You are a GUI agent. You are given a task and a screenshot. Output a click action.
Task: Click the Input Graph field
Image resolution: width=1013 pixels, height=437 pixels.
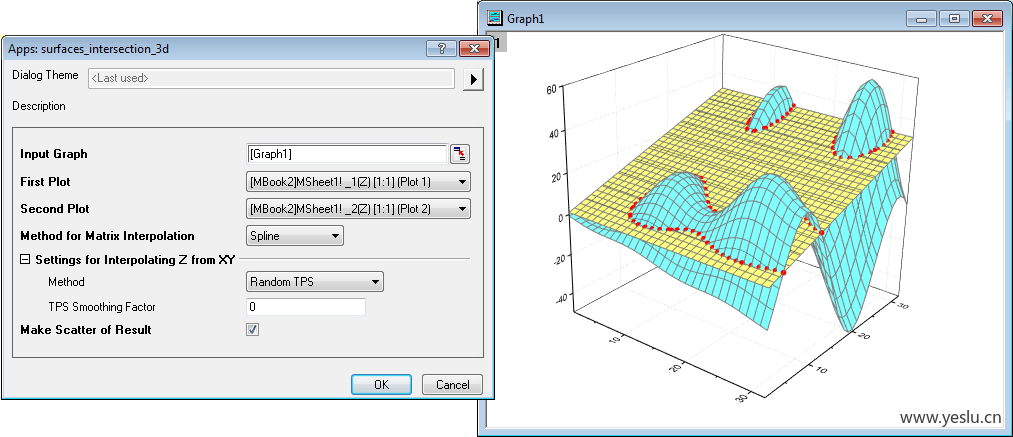[x=347, y=154]
